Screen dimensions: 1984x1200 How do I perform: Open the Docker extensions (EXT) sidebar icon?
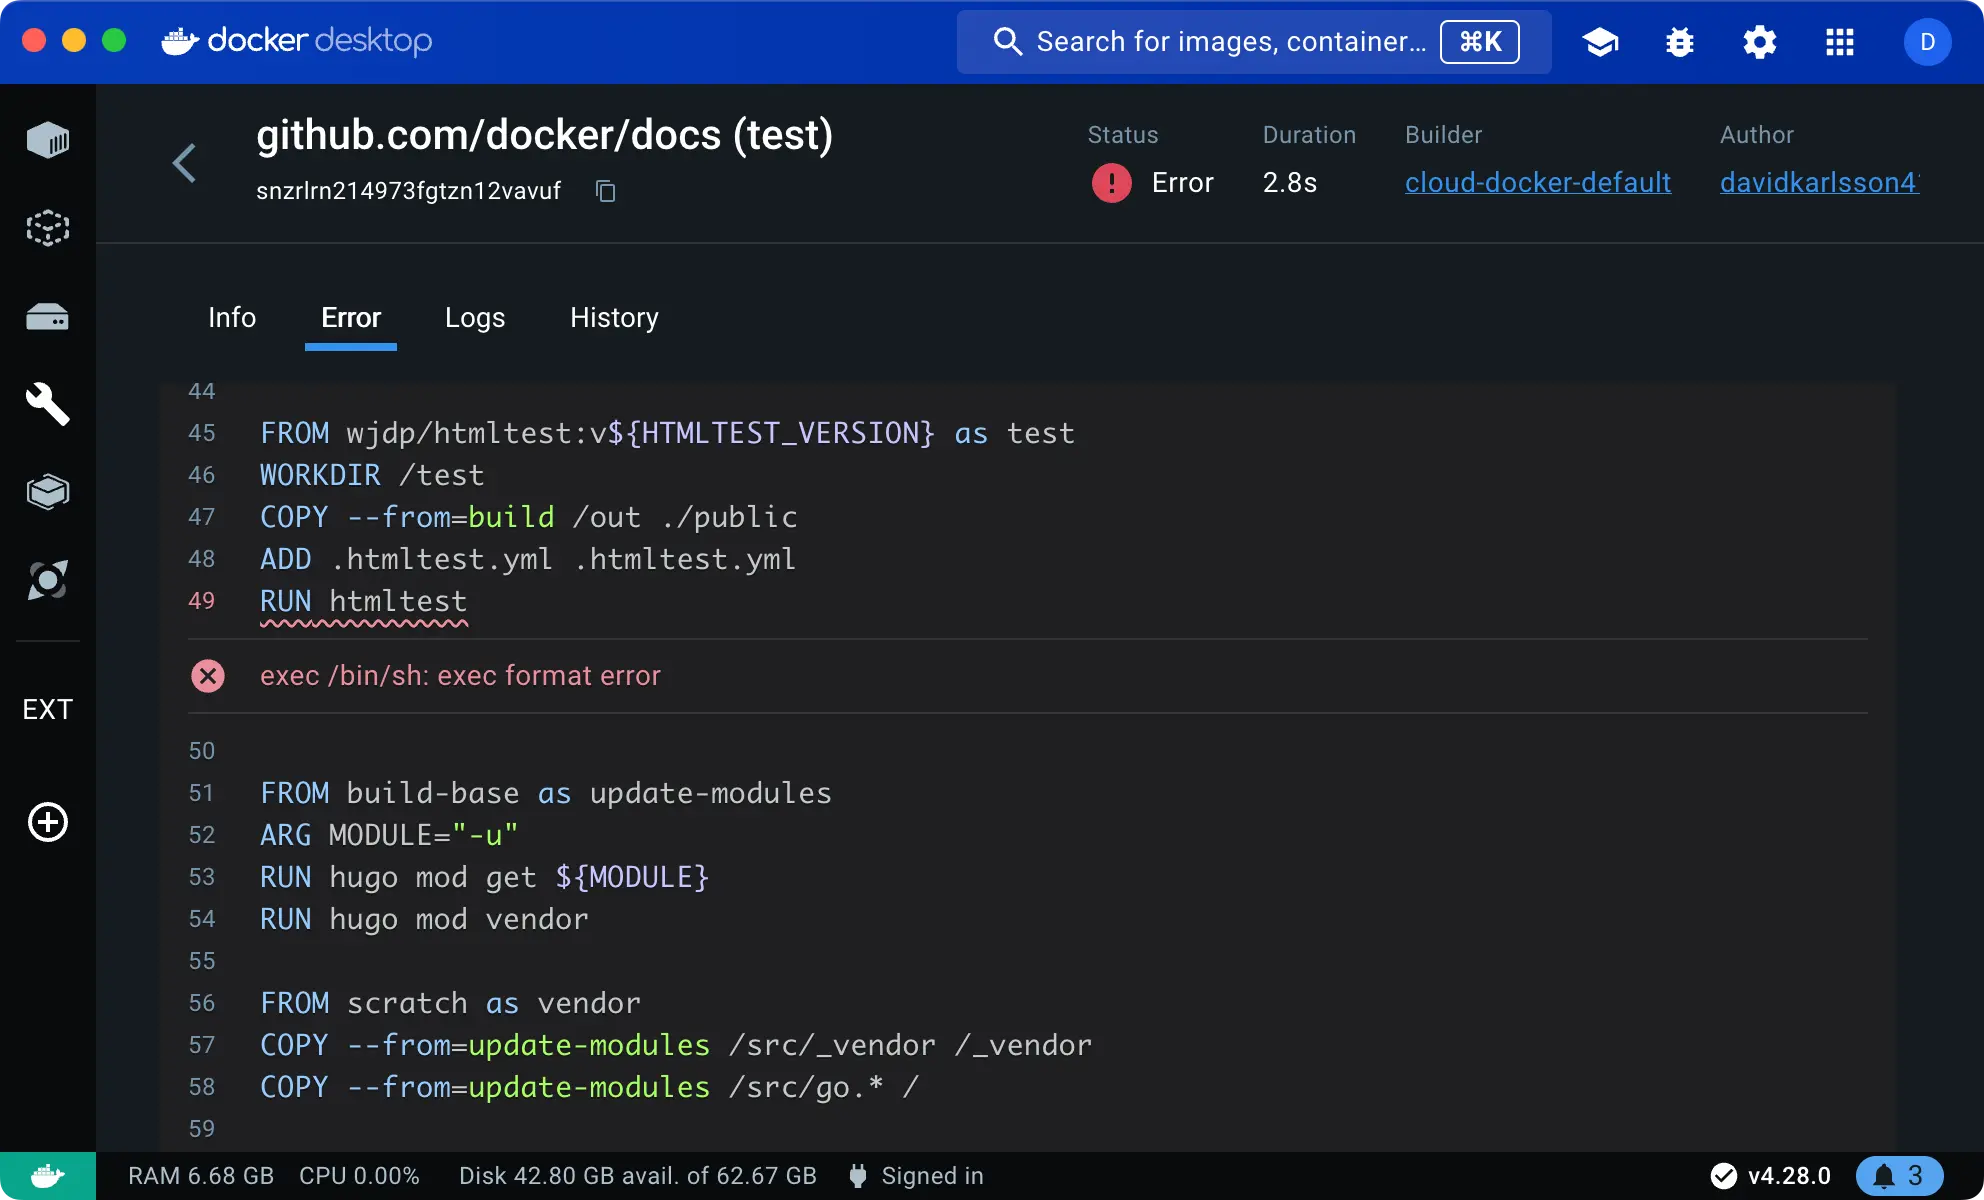point(48,710)
